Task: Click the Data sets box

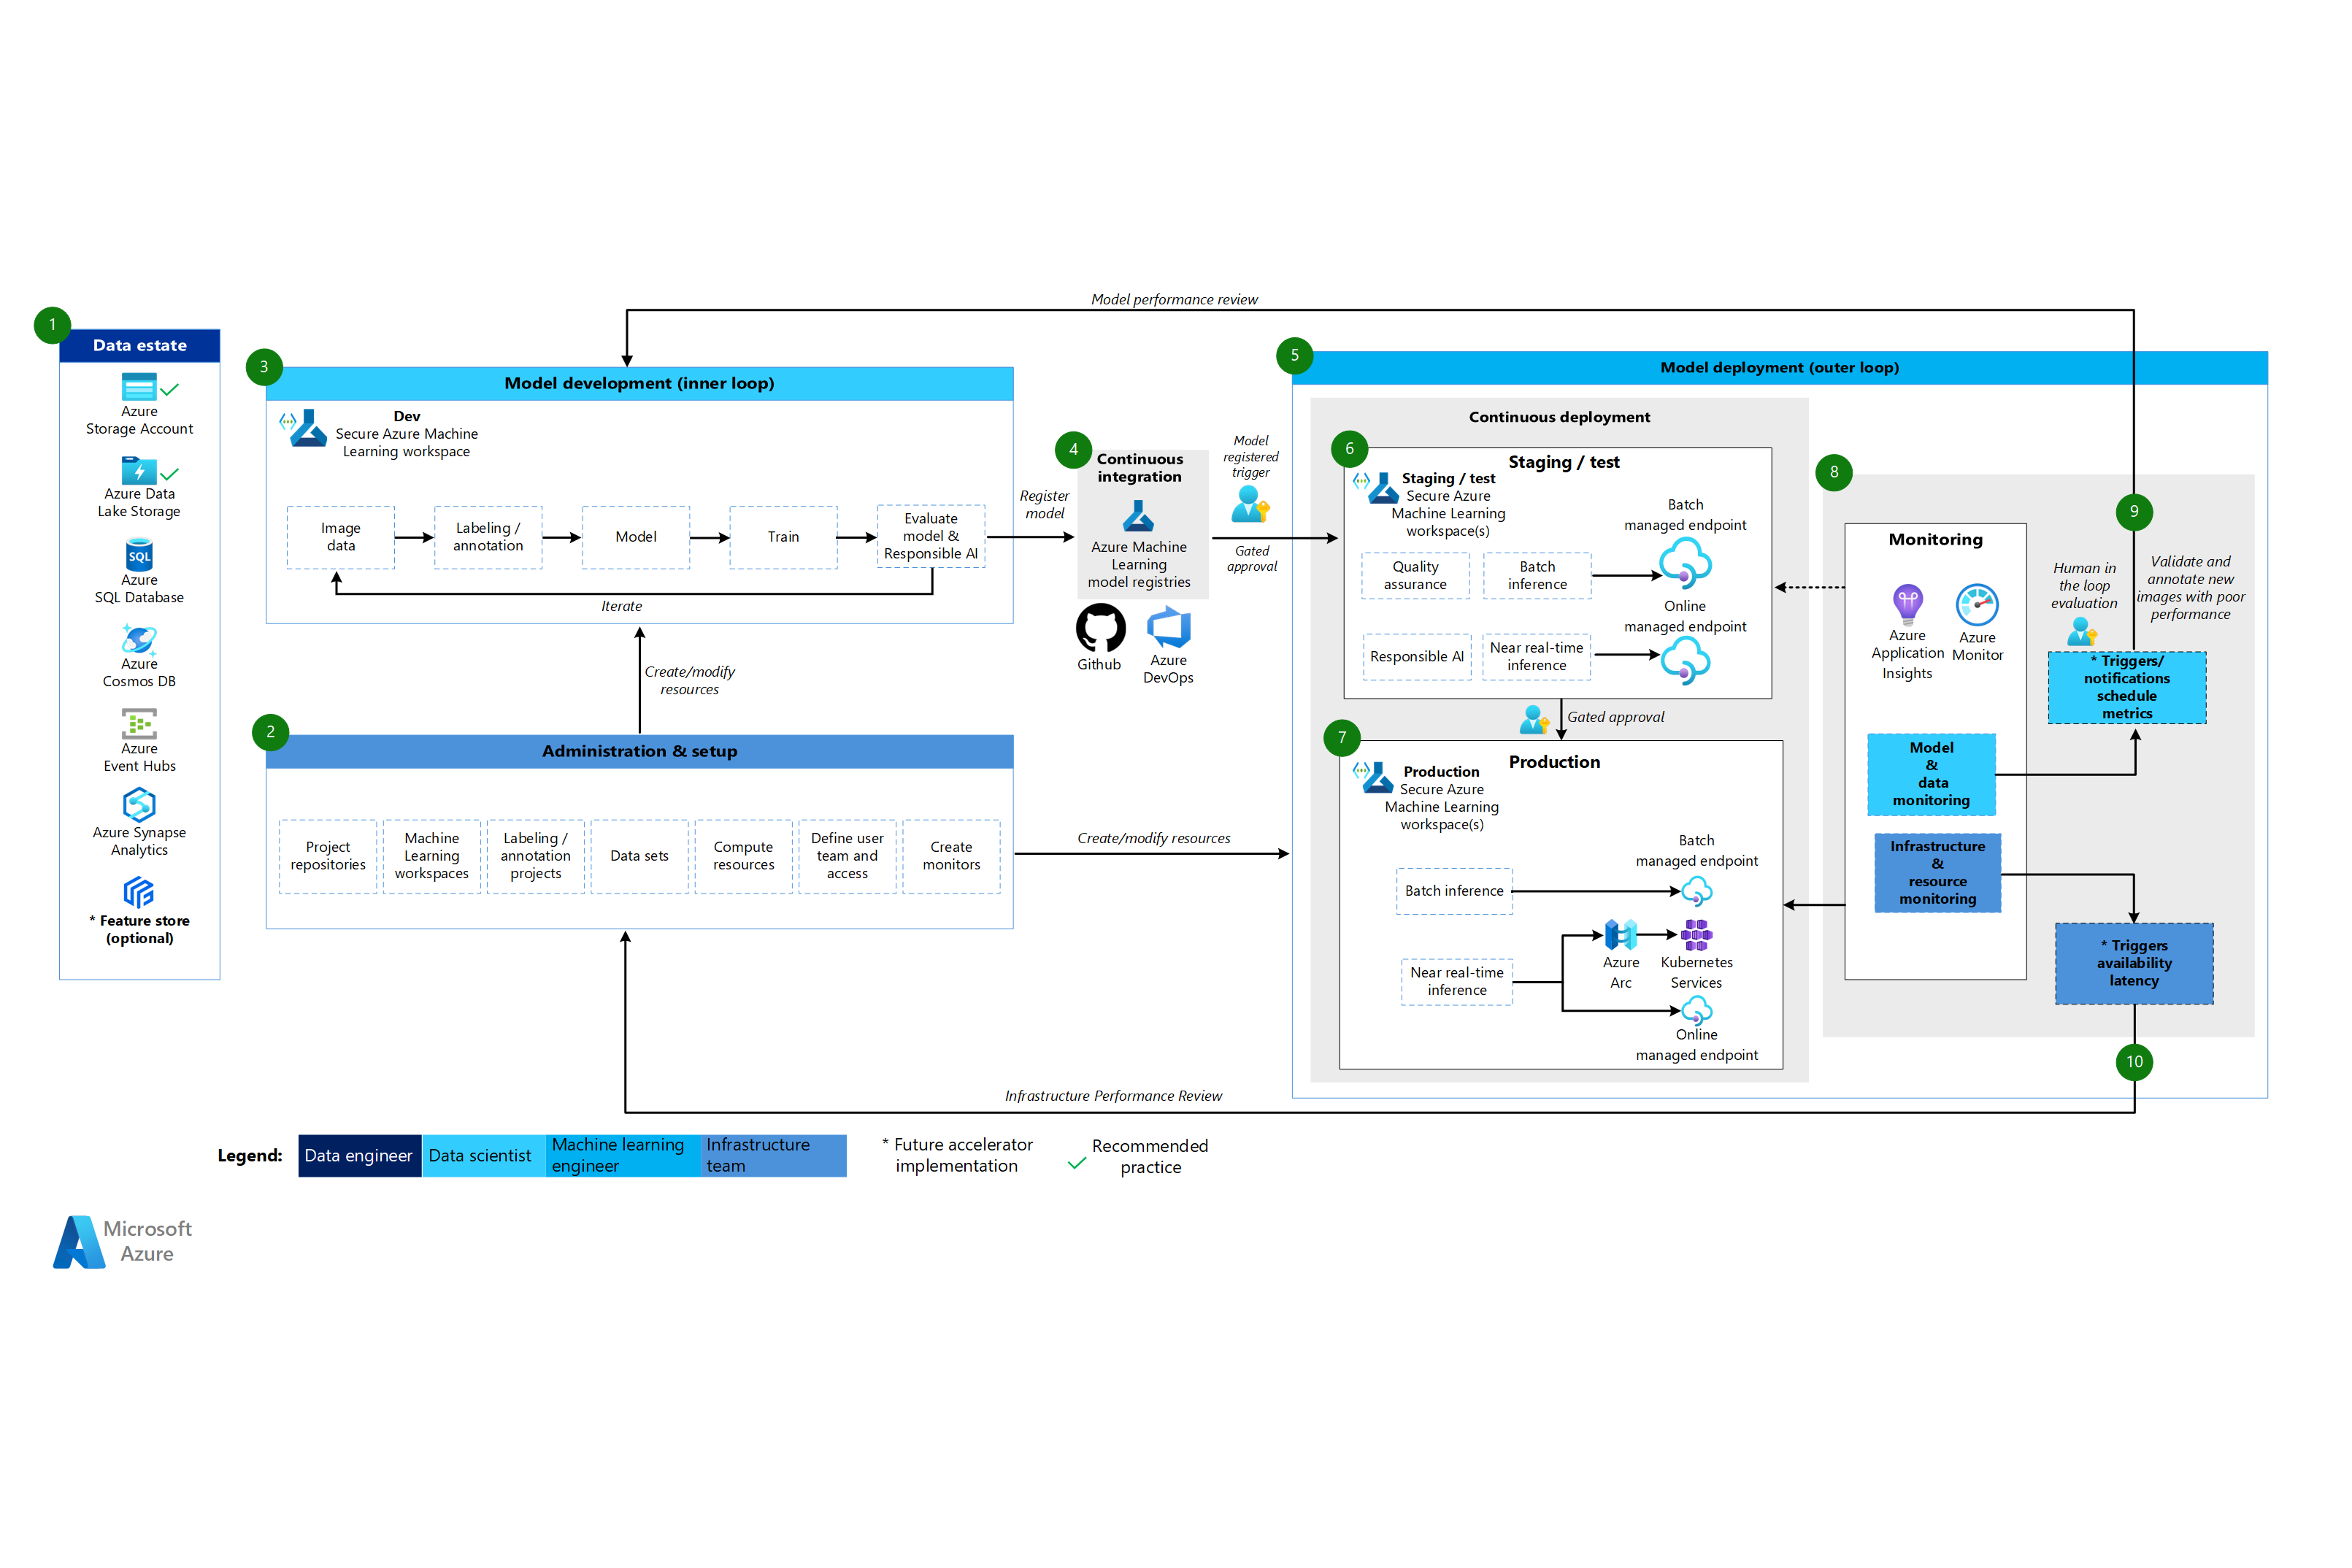Action: click(x=640, y=856)
